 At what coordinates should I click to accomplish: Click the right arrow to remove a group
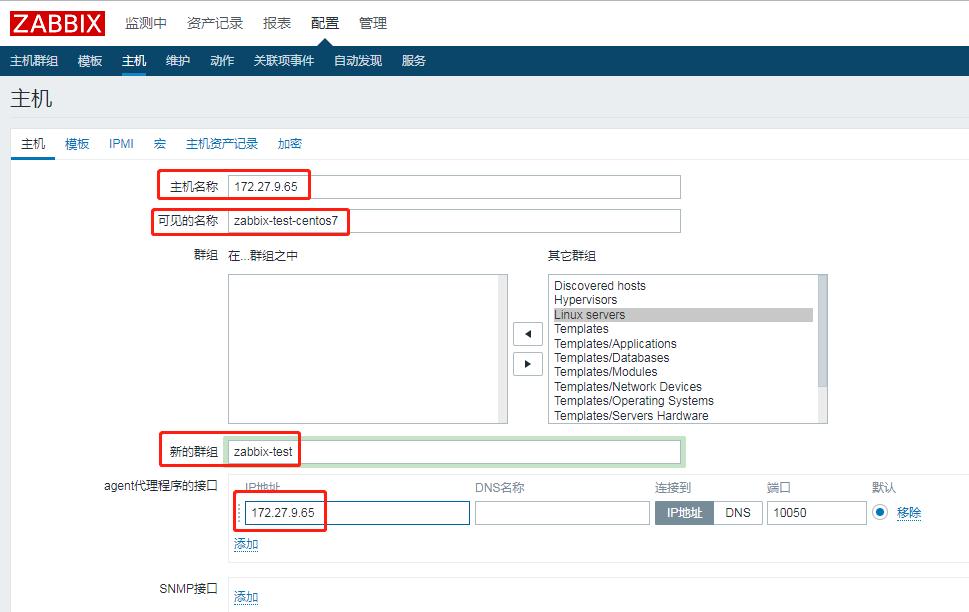tap(527, 363)
